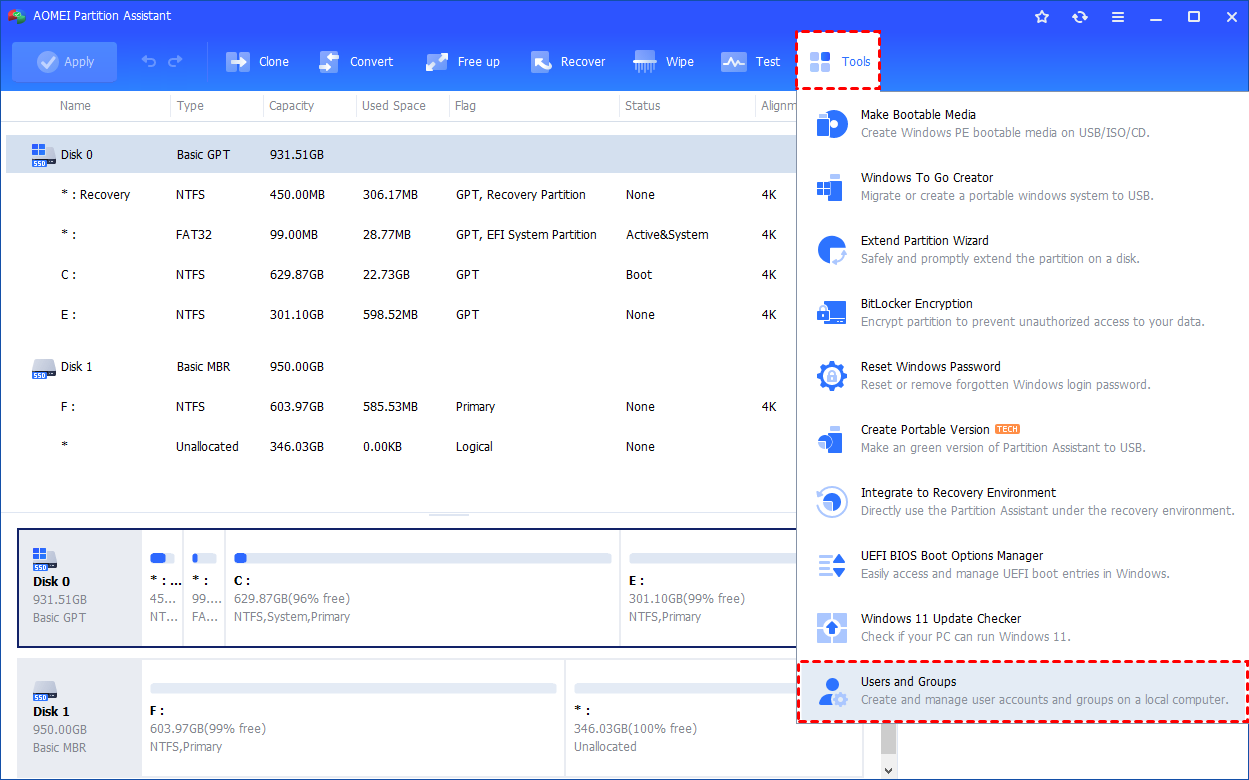Click the Make Bootable Media icon

click(831, 123)
